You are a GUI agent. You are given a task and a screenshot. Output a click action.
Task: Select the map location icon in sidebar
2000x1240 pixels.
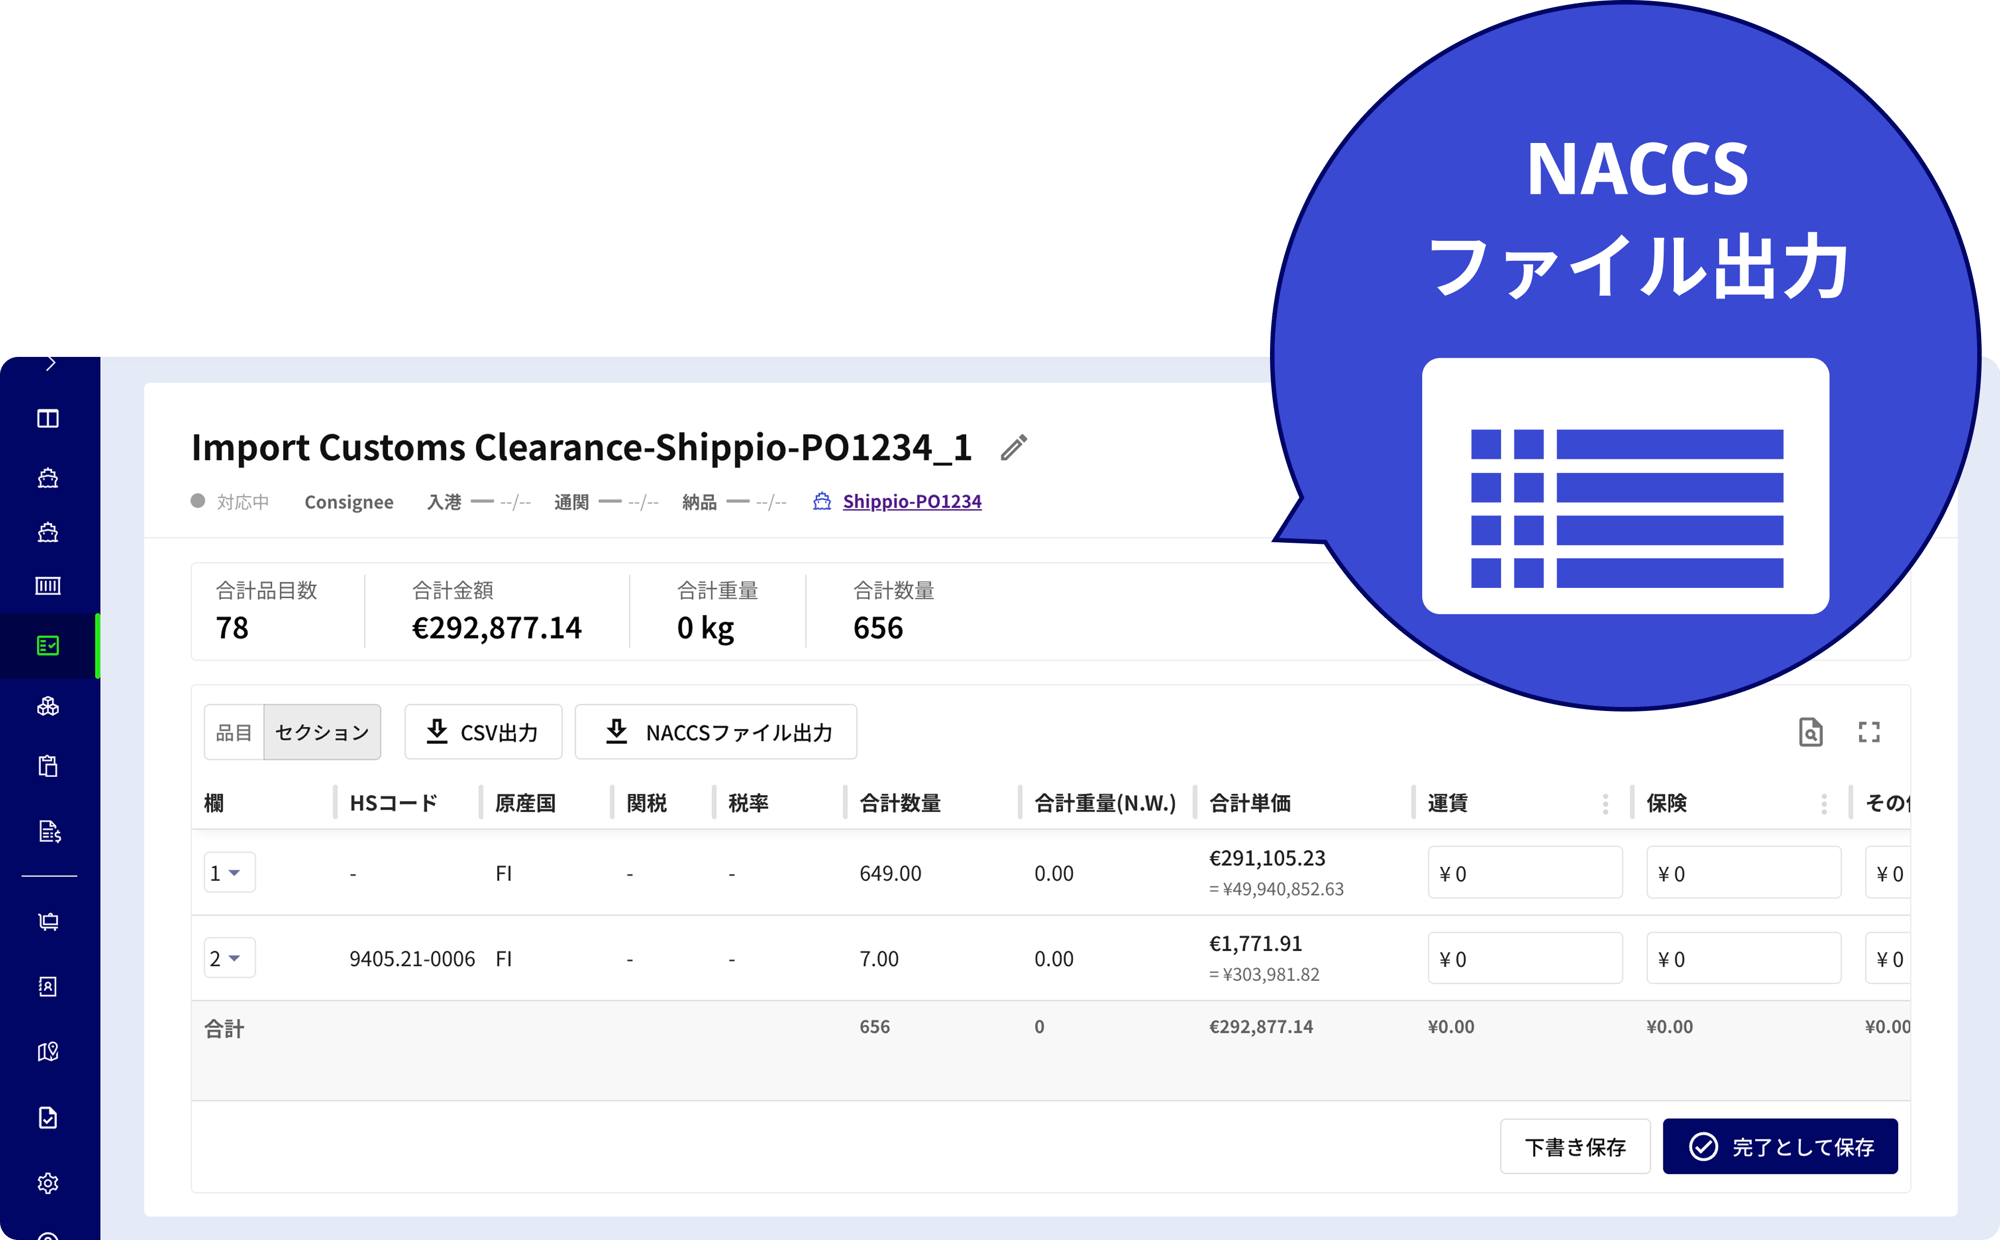pyautogui.click(x=48, y=1051)
